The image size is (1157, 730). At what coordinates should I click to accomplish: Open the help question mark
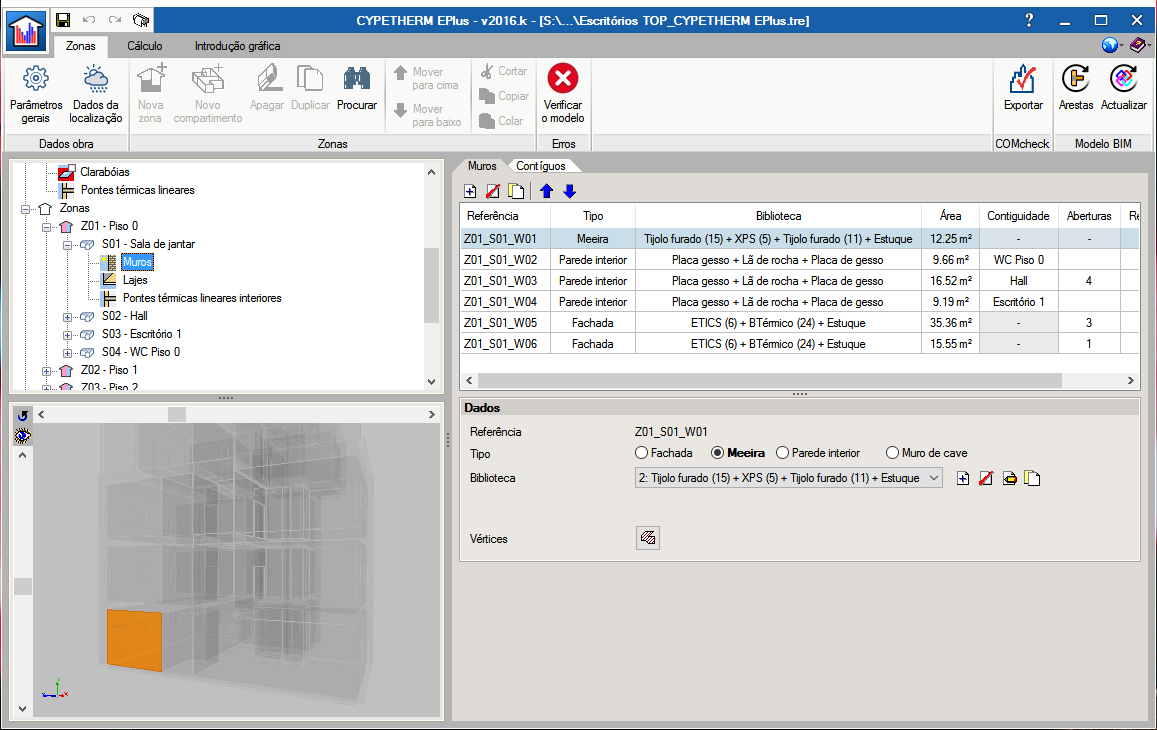pos(1029,20)
